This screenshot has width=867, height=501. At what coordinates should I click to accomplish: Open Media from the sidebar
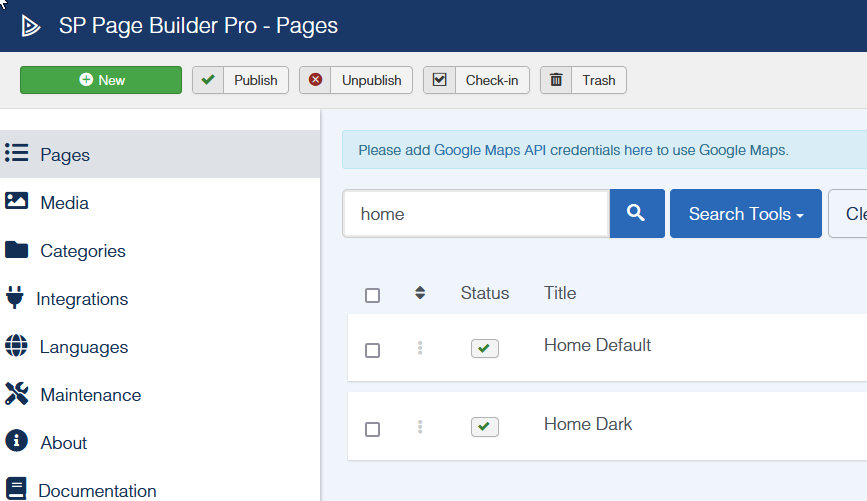[64, 203]
